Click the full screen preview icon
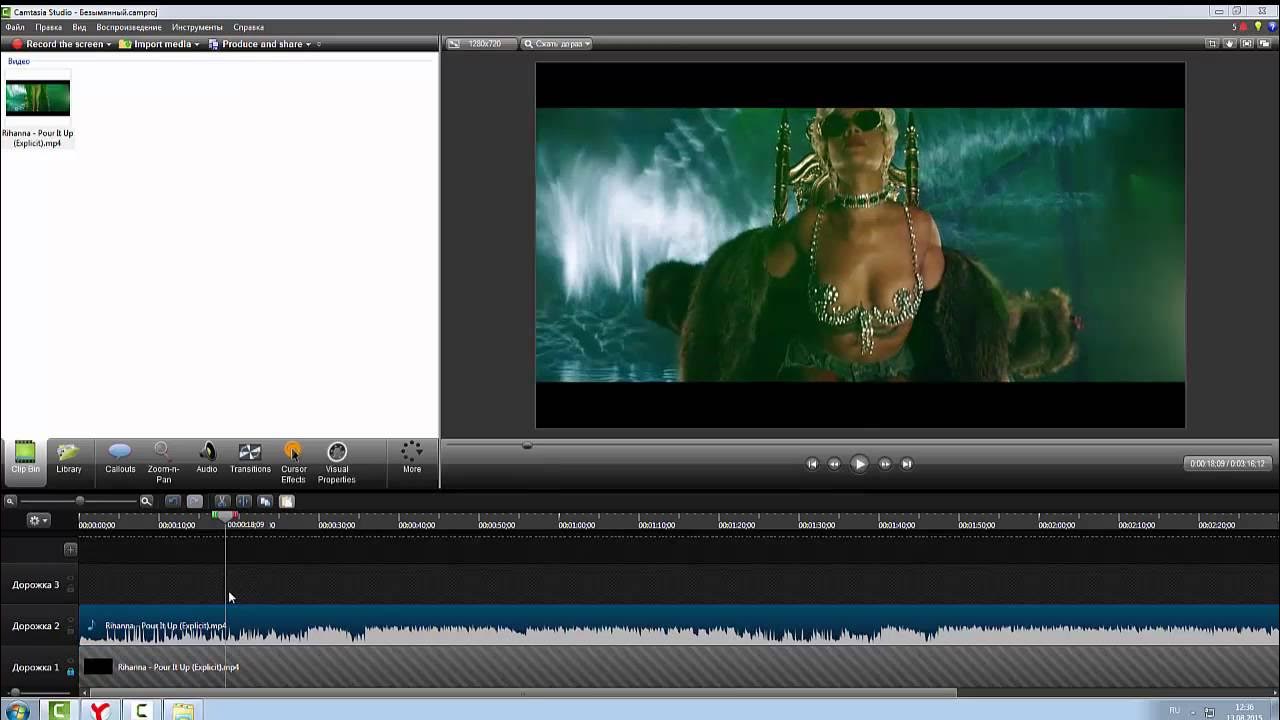Viewport: 1280px width, 720px height. click(1248, 44)
